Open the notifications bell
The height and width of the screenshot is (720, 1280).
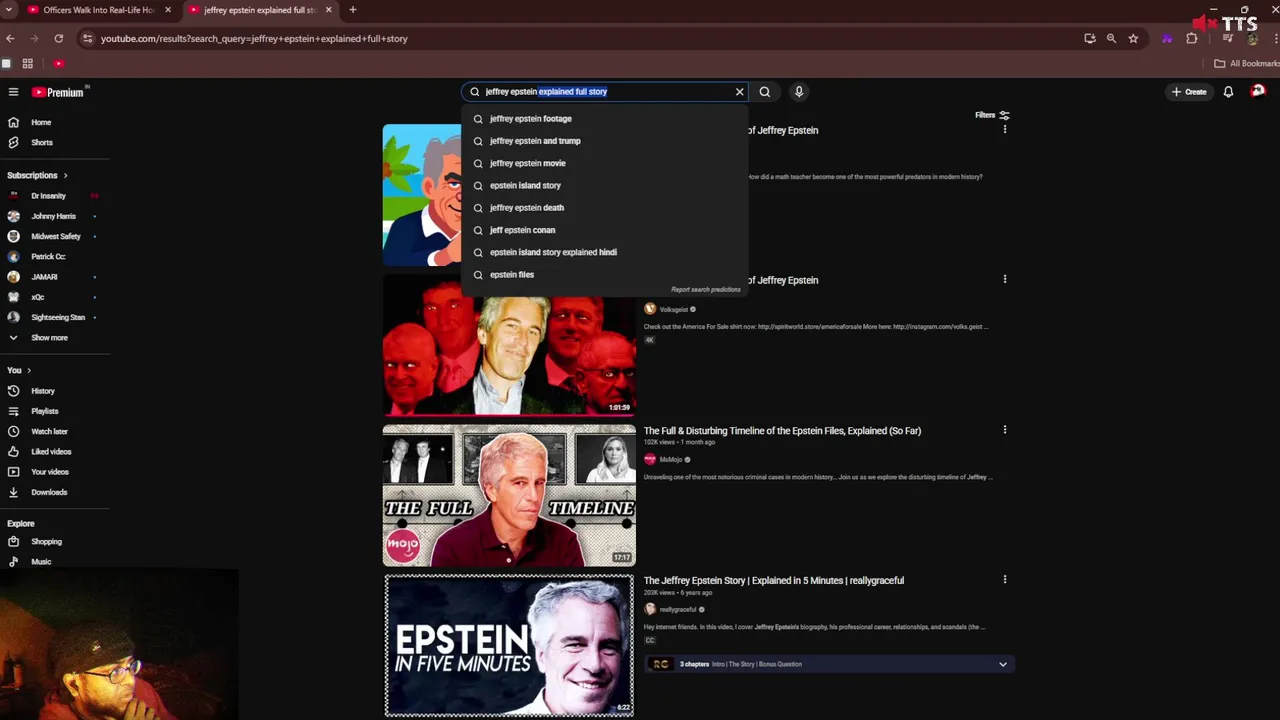coord(1228,92)
